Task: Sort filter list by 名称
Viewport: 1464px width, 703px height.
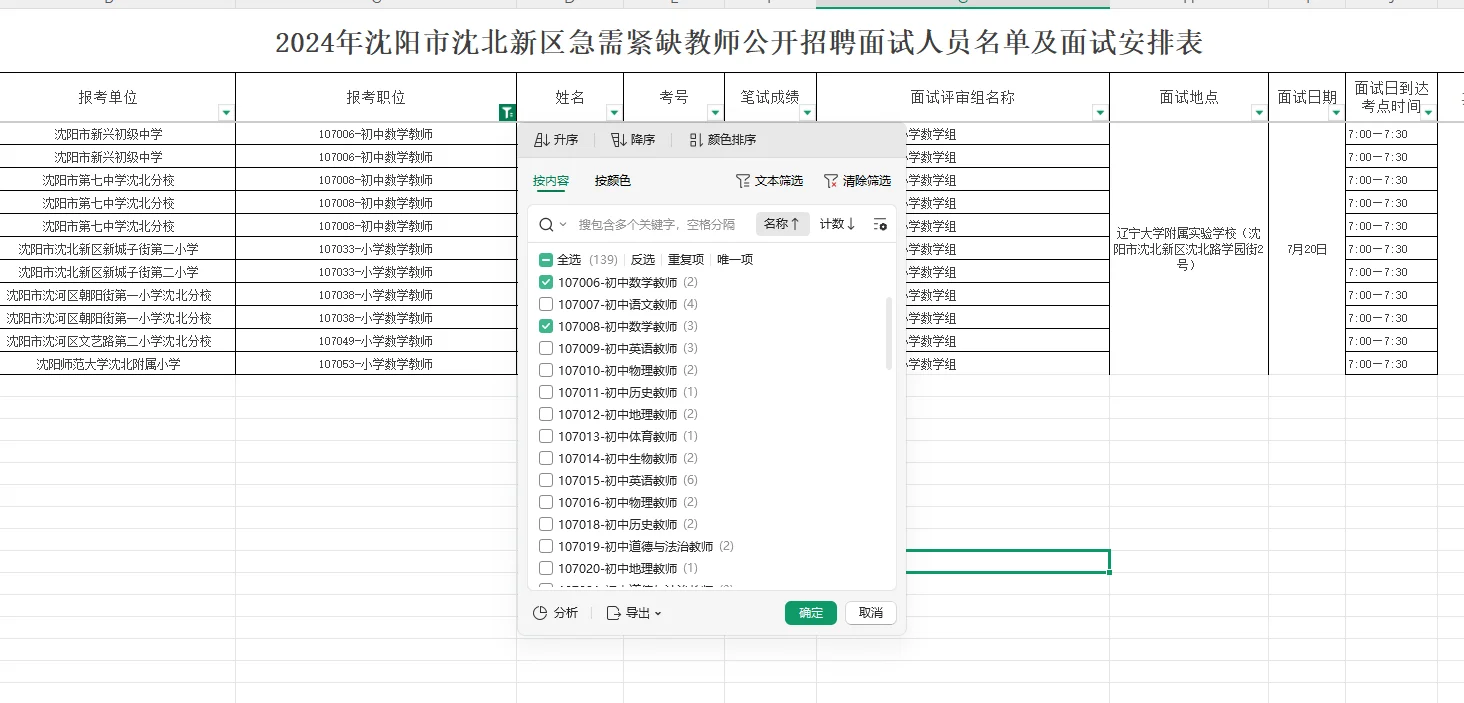Action: pyautogui.click(x=782, y=224)
